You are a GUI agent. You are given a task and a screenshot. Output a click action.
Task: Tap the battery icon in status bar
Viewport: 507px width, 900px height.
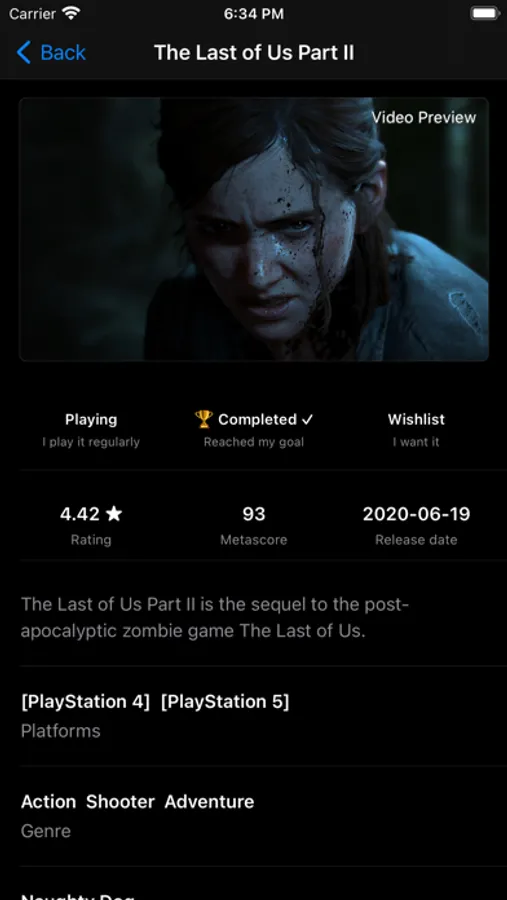(485, 14)
